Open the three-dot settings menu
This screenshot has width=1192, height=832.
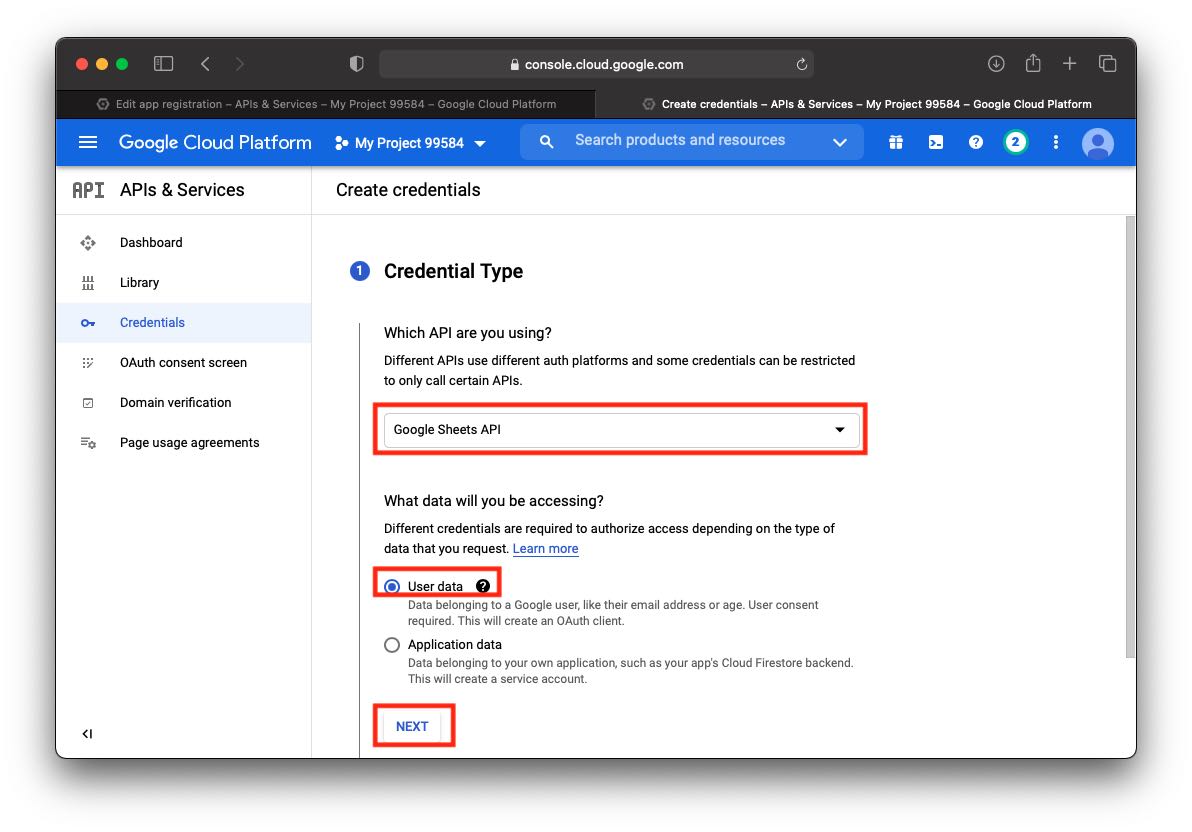pyautogui.click(x=1055, y=142)
